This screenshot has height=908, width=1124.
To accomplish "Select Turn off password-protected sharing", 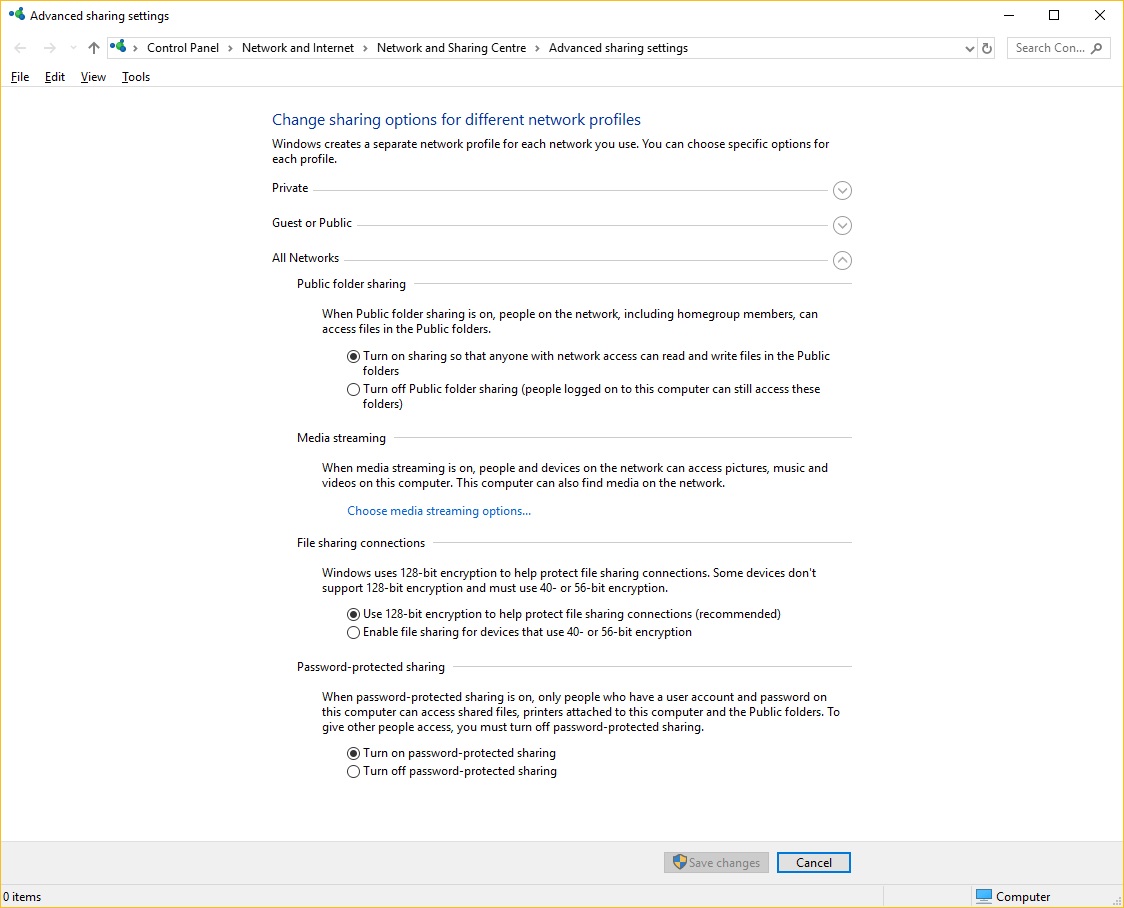I will pyautogui.click(x=353, y=772).
